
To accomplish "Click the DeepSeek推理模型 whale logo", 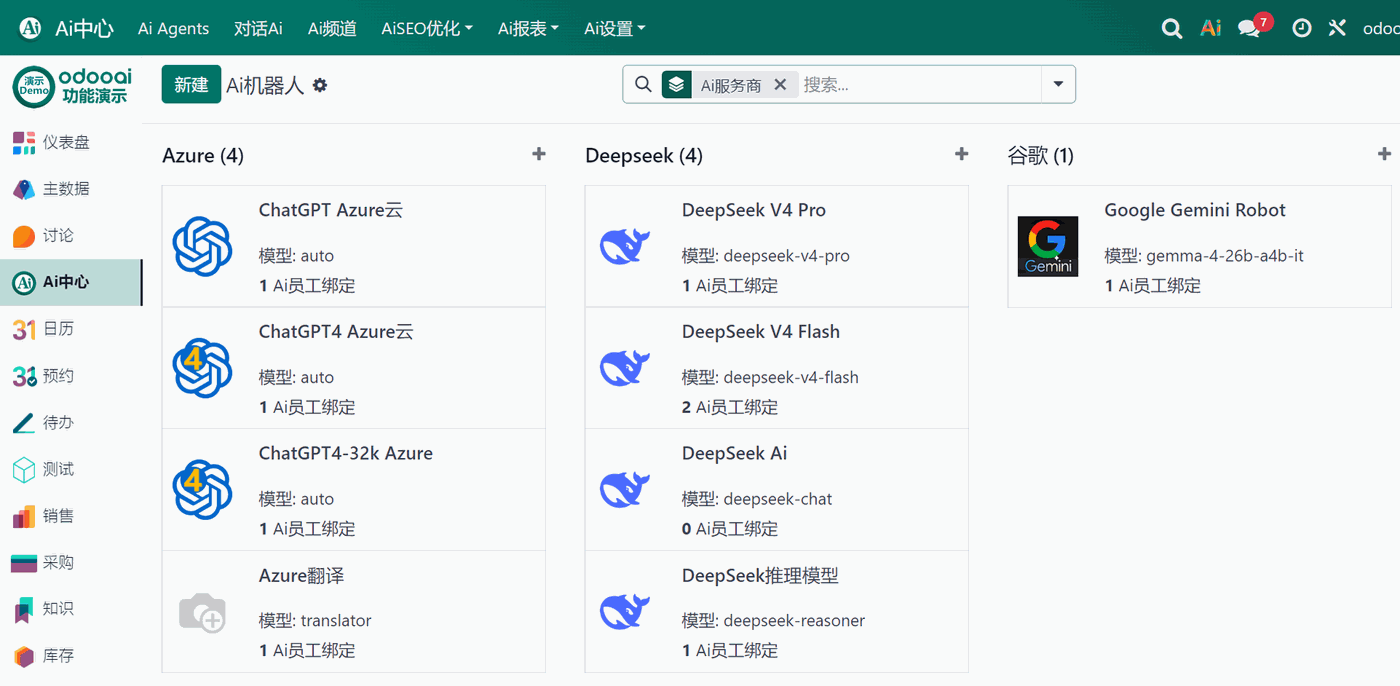I will [x=625, y=611].
